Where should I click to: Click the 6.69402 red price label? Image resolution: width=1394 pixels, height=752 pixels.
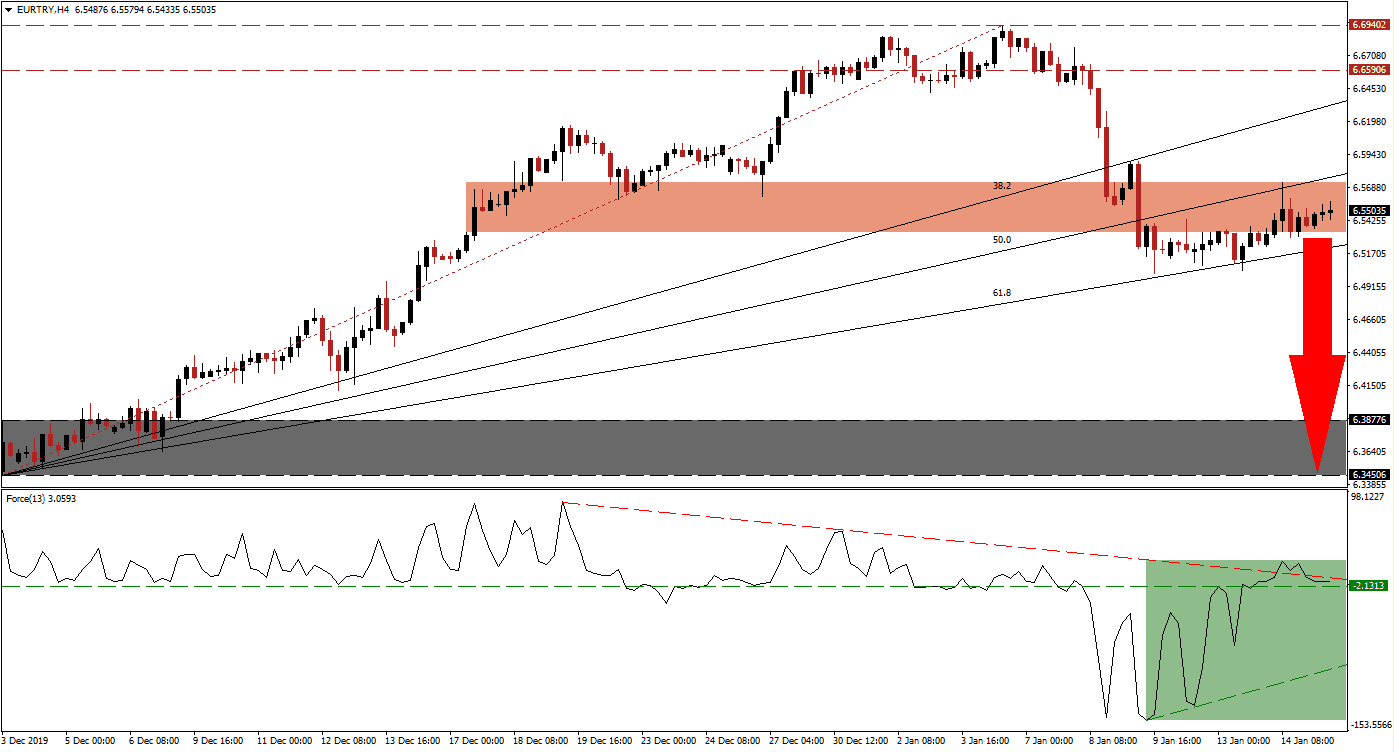(x=1368, y=24)
